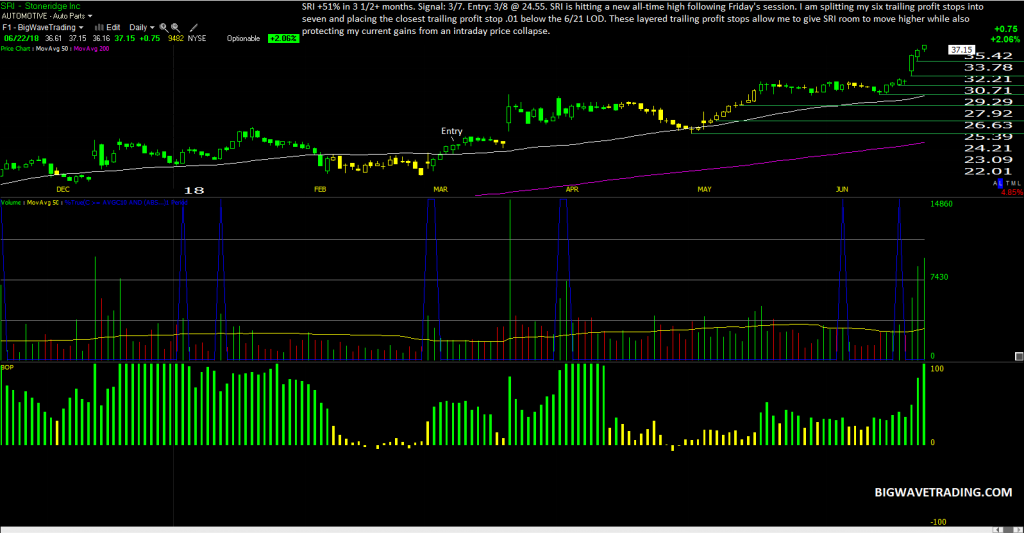The height and width of the screenshot is (533, 1024).
Task: Click the volume pane MovAvg 50 label
Action: point(42,202)
